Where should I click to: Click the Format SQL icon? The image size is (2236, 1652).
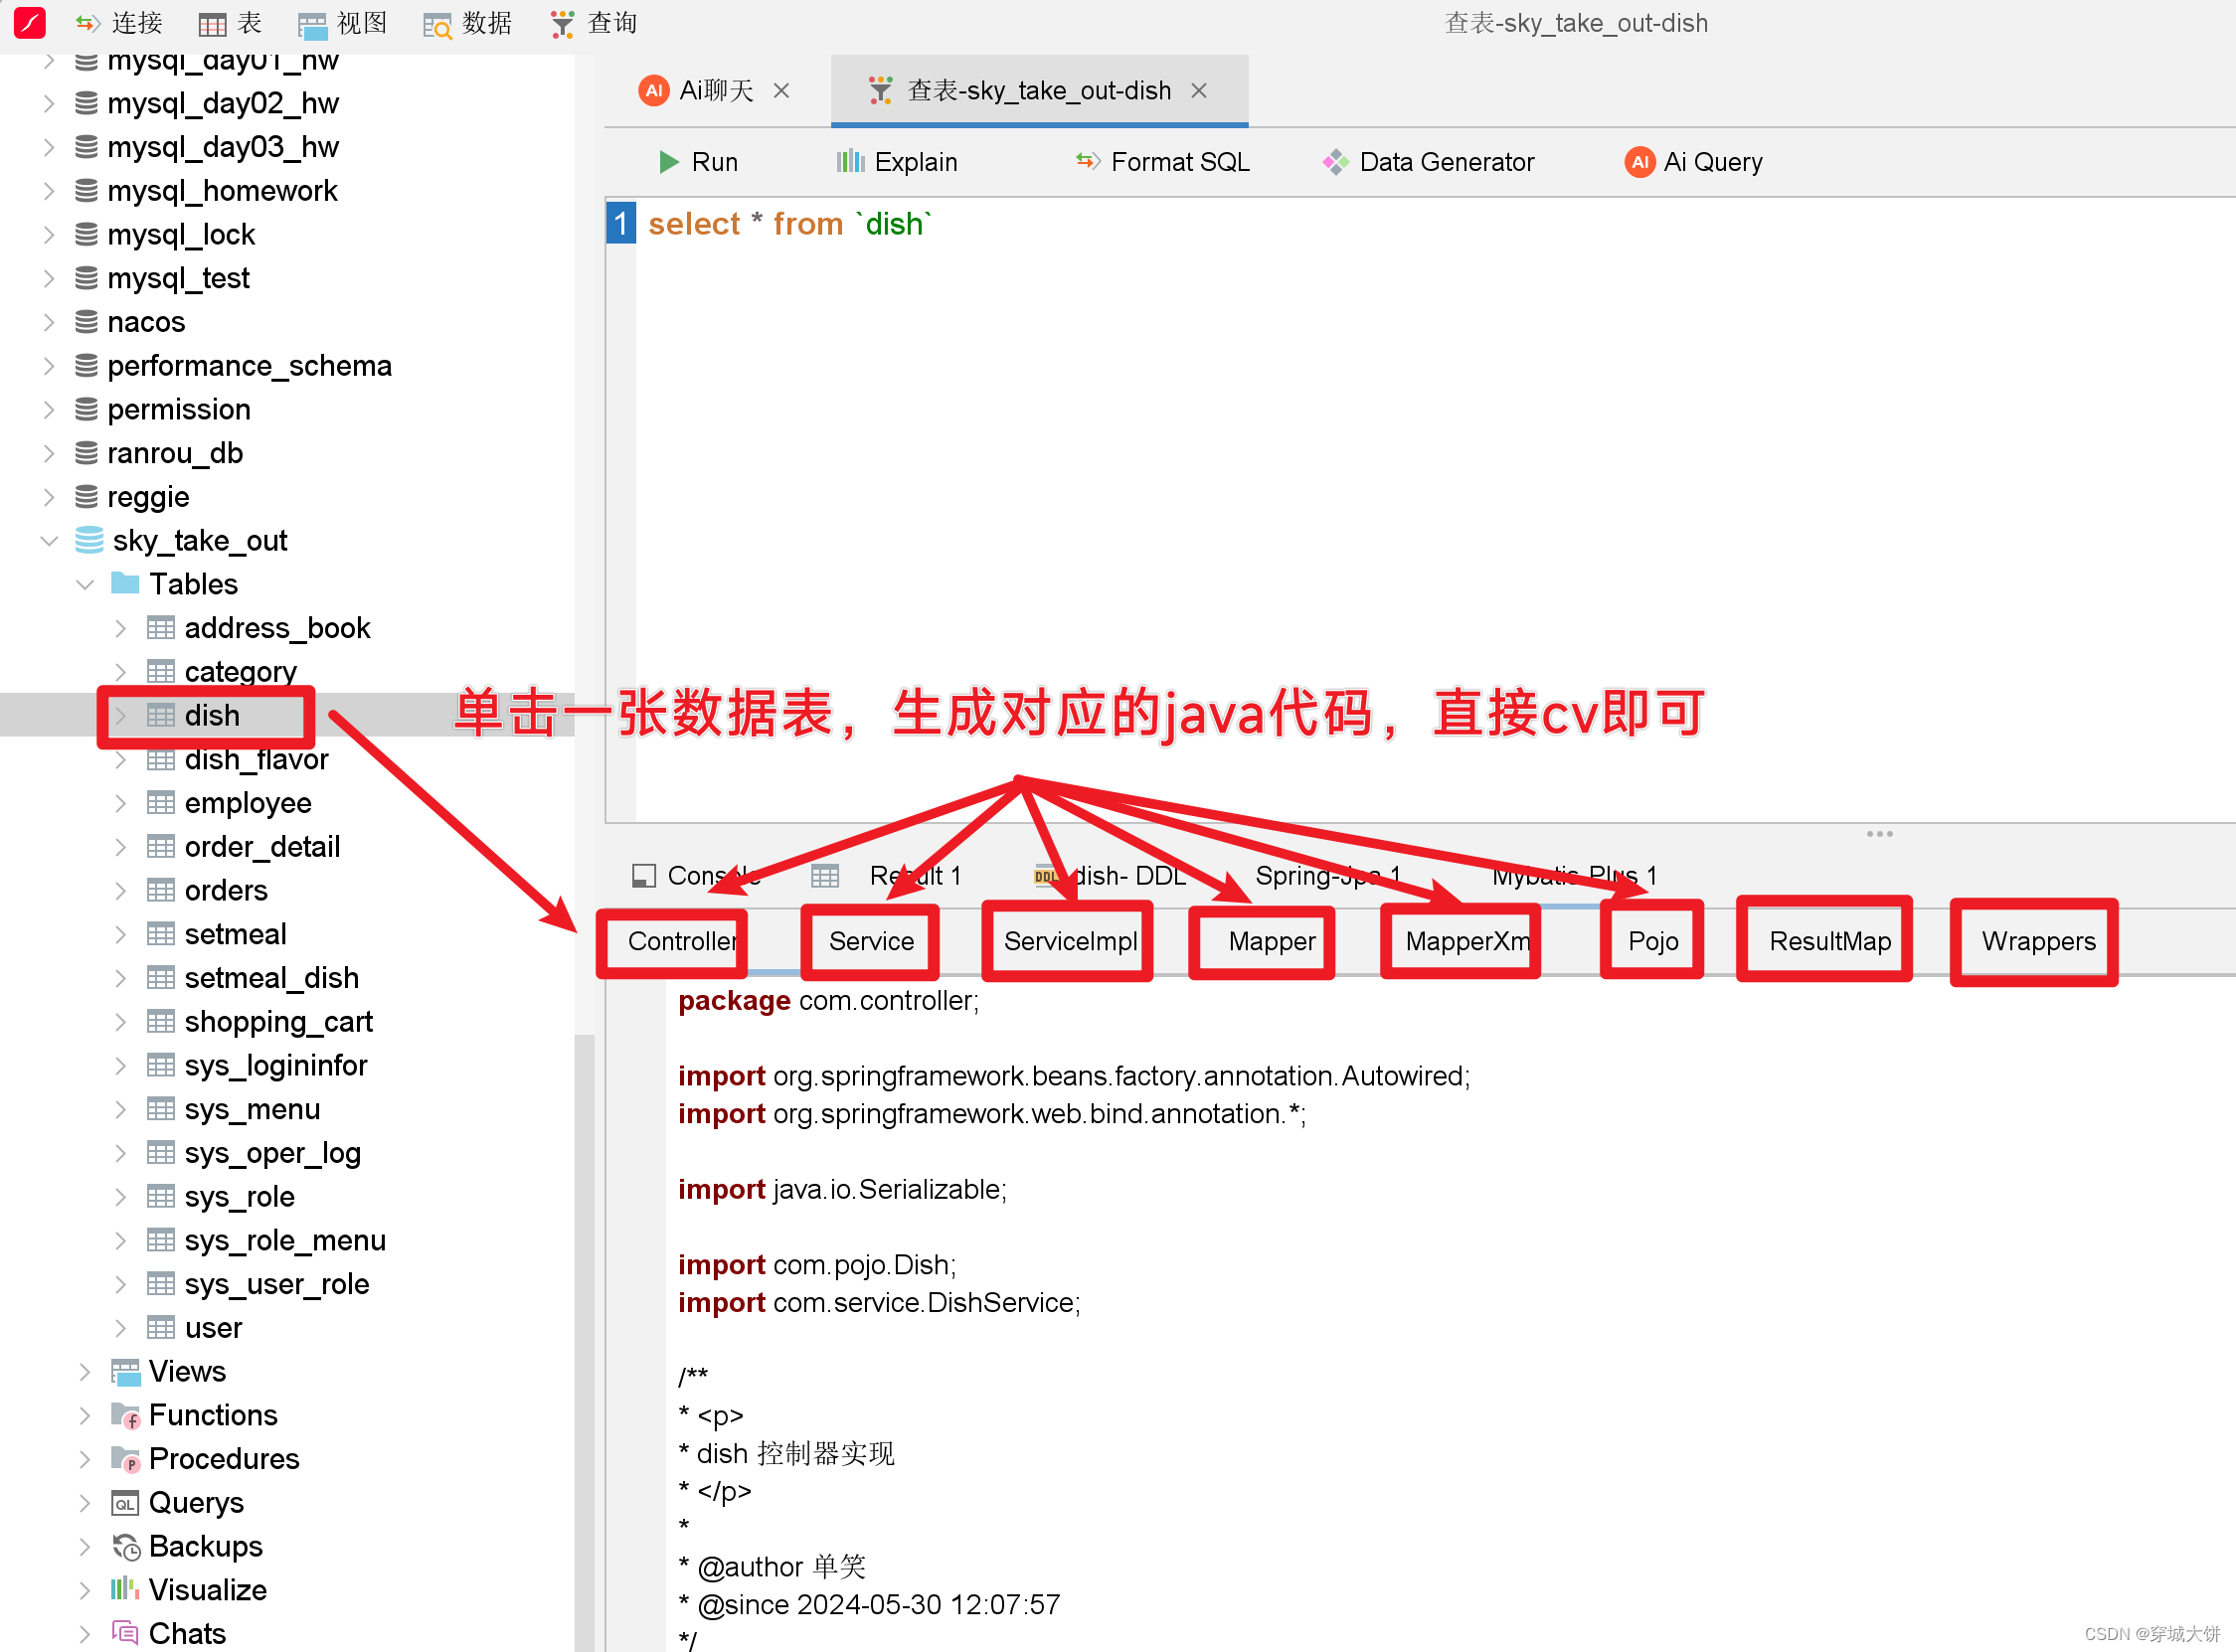click(1087, 161)
